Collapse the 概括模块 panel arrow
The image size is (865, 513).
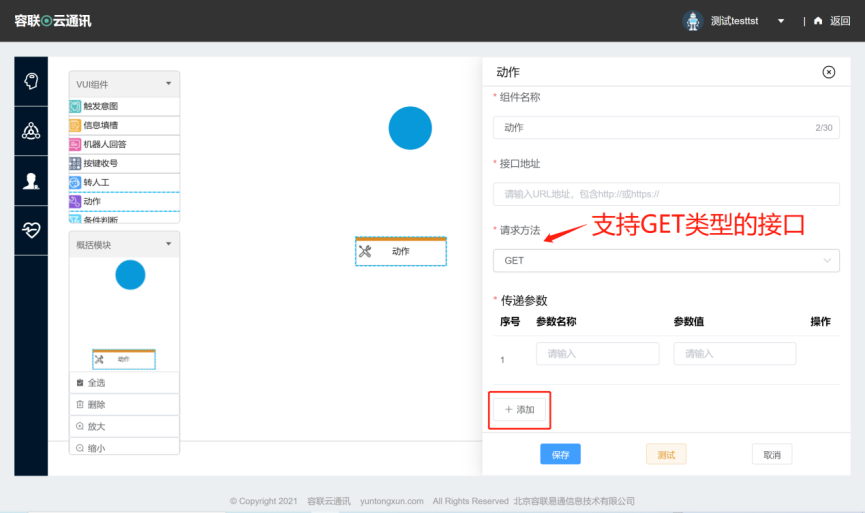[x=169, y=244]
